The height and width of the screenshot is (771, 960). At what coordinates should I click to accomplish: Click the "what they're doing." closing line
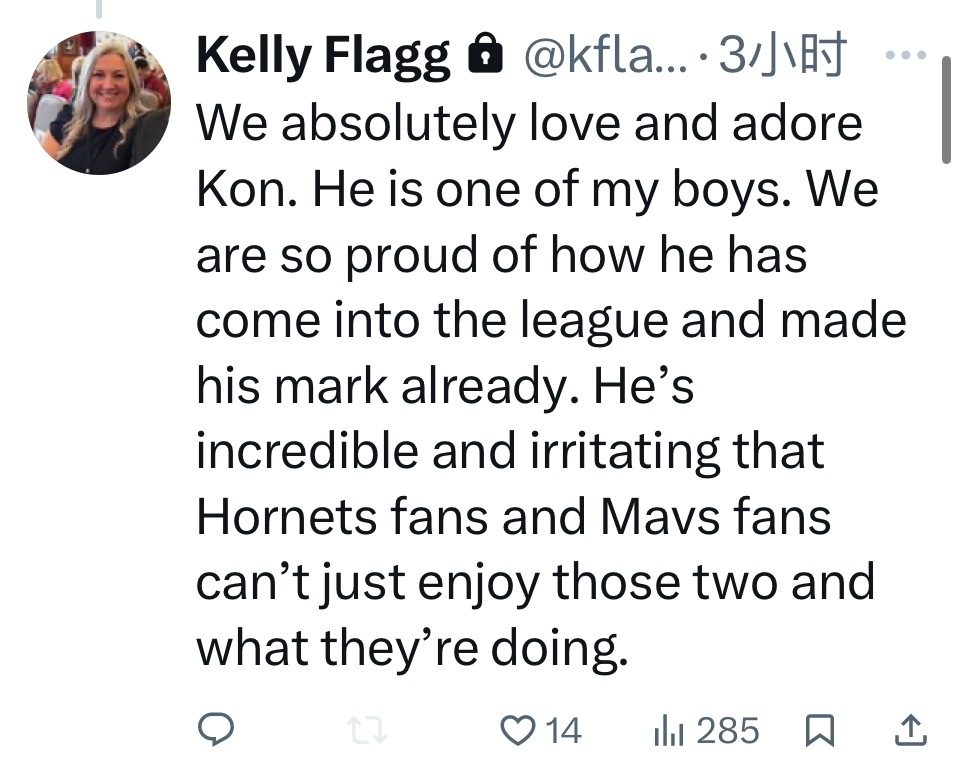pyautogui.click(x=412, y=649)
